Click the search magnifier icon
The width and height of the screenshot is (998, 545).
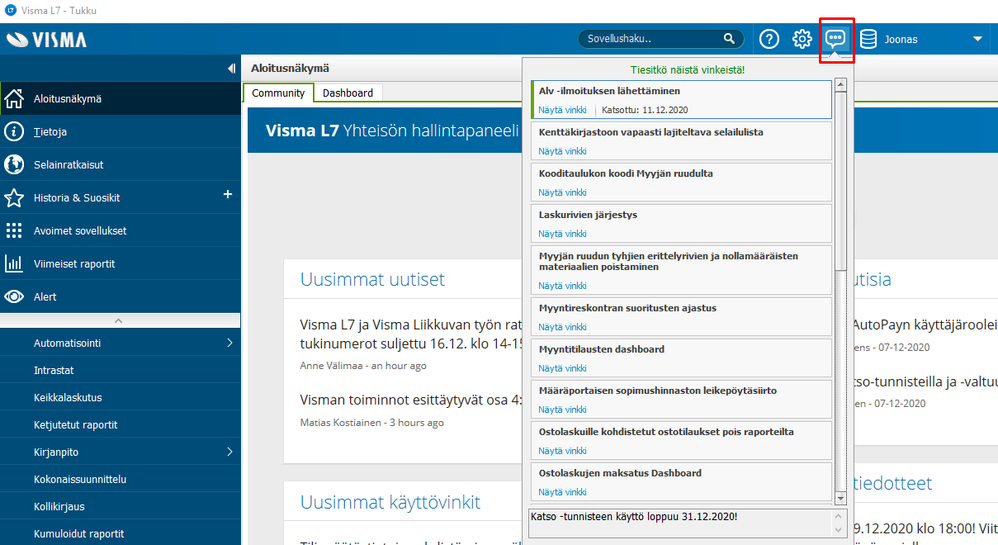tap(729, 38)
